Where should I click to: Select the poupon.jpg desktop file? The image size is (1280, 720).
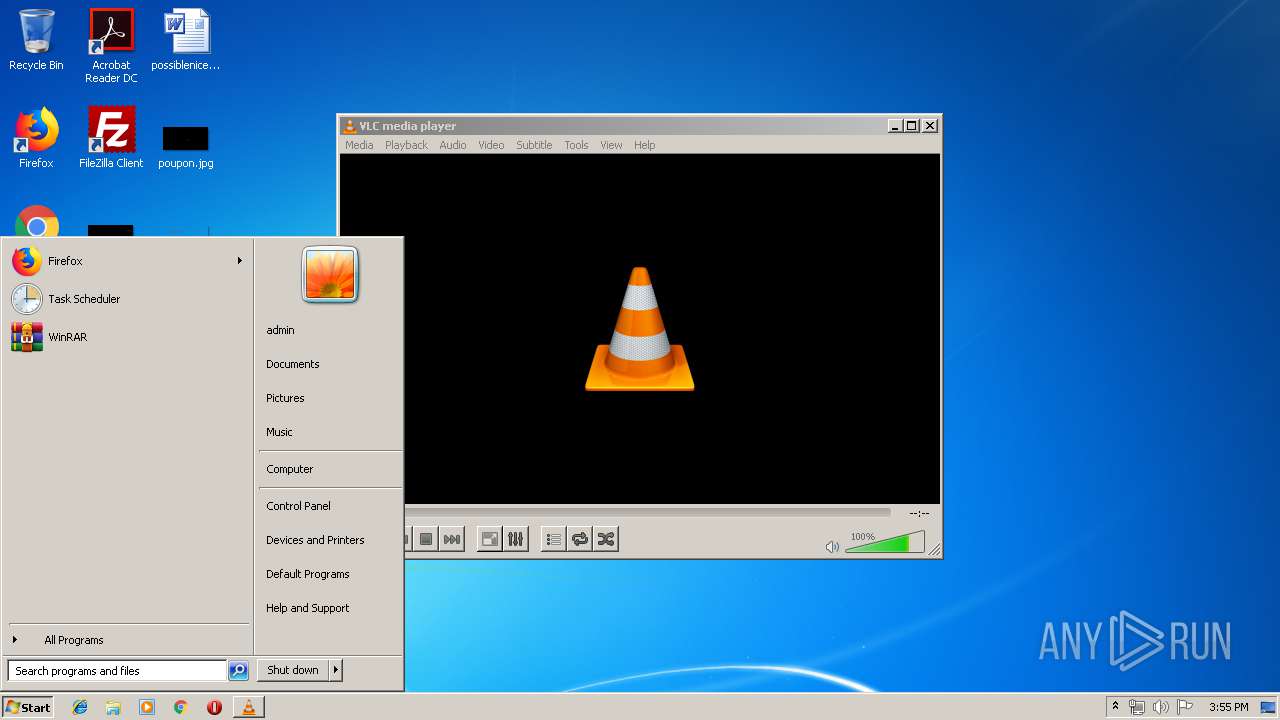tap(186, 147)
